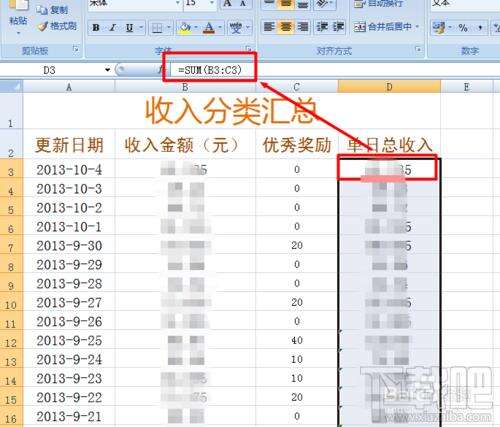Open the fill color dropdown arrow

click(x=196, y=28)
